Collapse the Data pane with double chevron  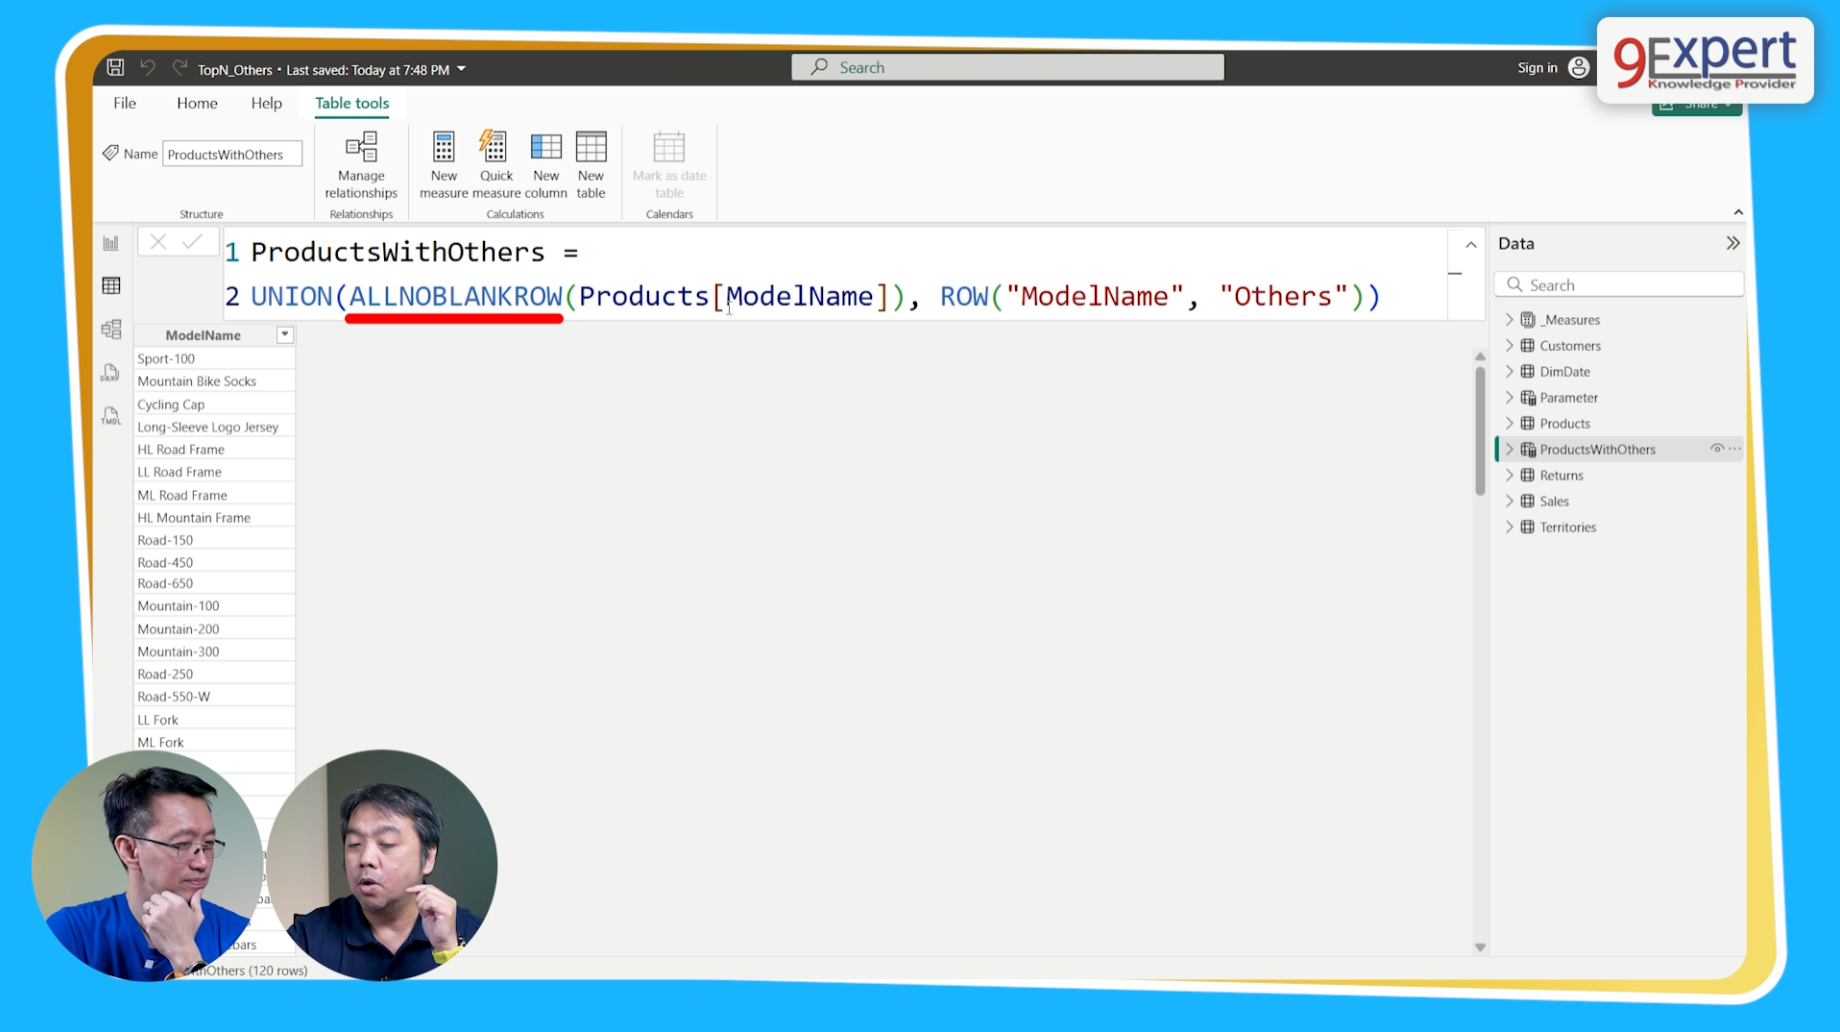tap(1733, 242)
